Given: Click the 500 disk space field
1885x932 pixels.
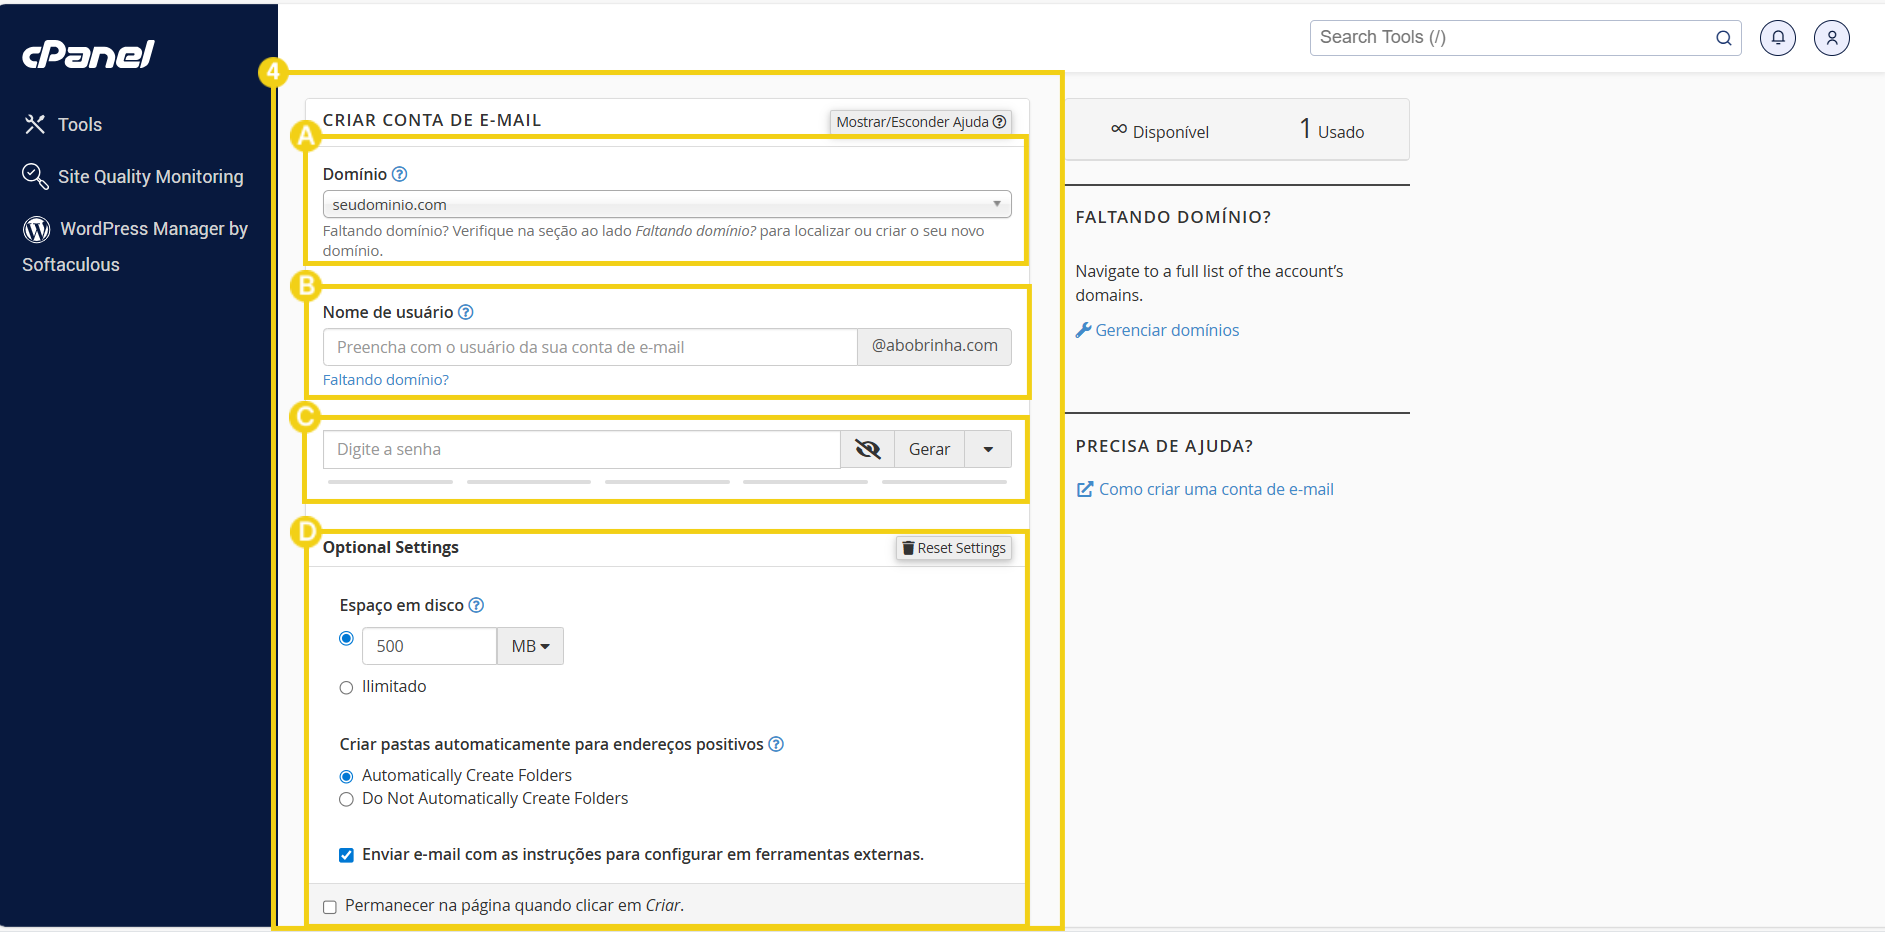Looking at the screenshot, I should pos(429,646).
